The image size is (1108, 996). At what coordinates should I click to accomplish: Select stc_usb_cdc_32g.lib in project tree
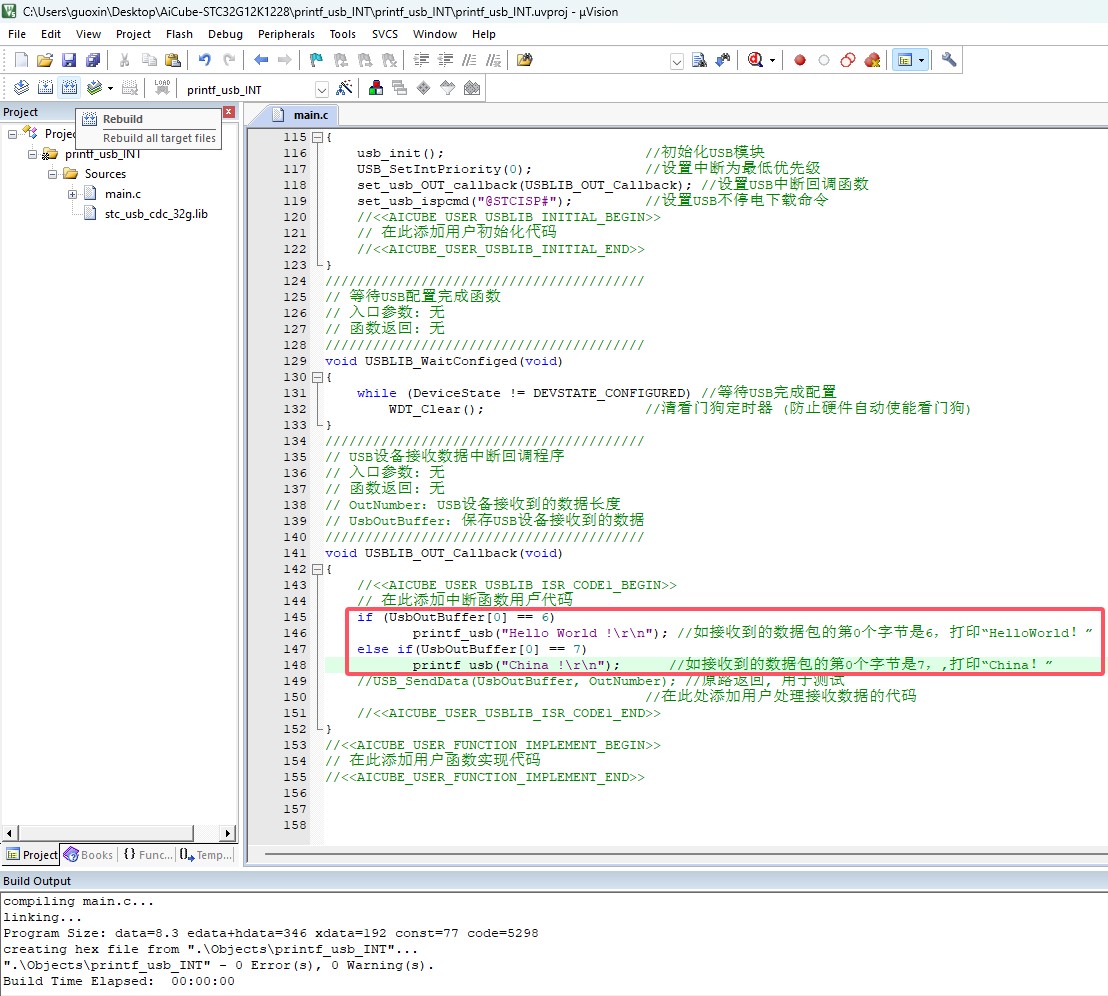pyautogui.click(x=156, y=213)
